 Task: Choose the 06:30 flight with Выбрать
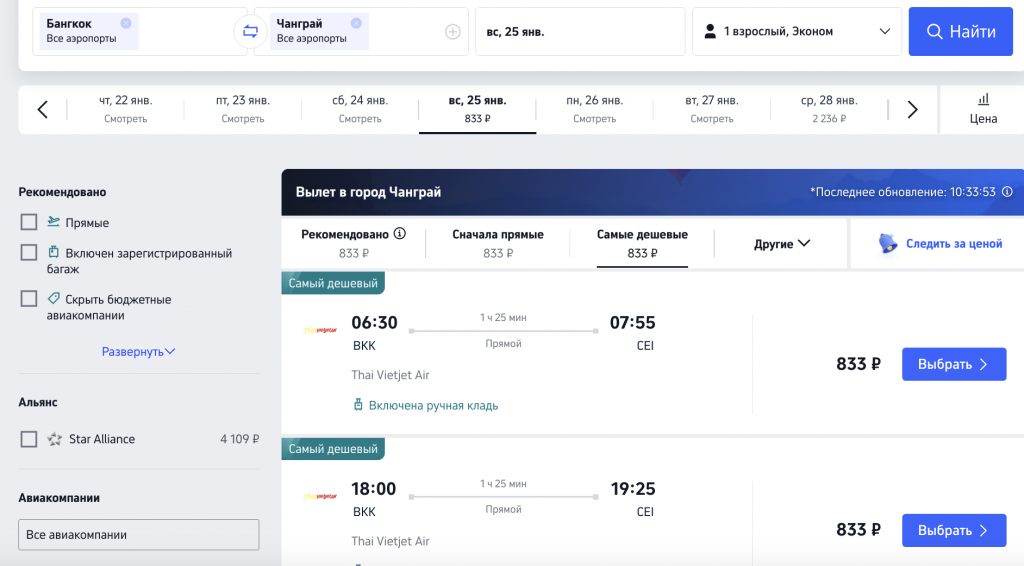point(954,364)
